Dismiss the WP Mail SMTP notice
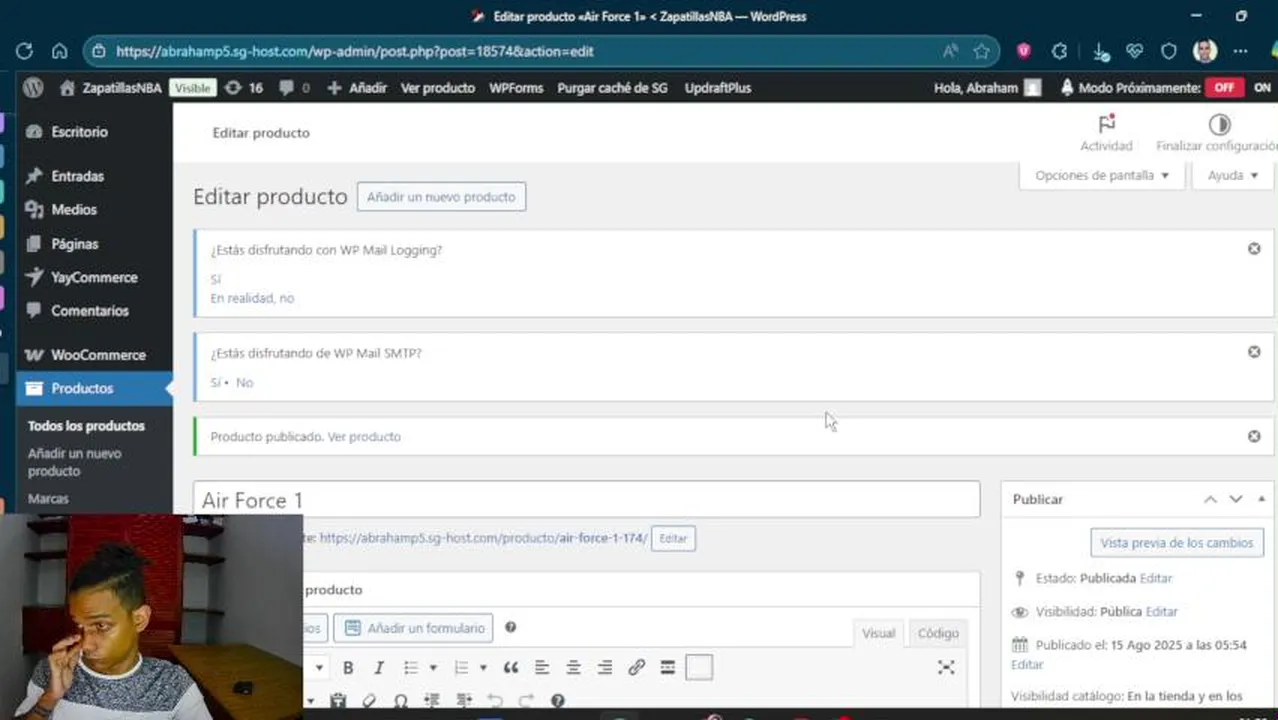Image resolution: width=1278 pixels, height=720 pixels. pyautogui.click(x=1254, y=352)
